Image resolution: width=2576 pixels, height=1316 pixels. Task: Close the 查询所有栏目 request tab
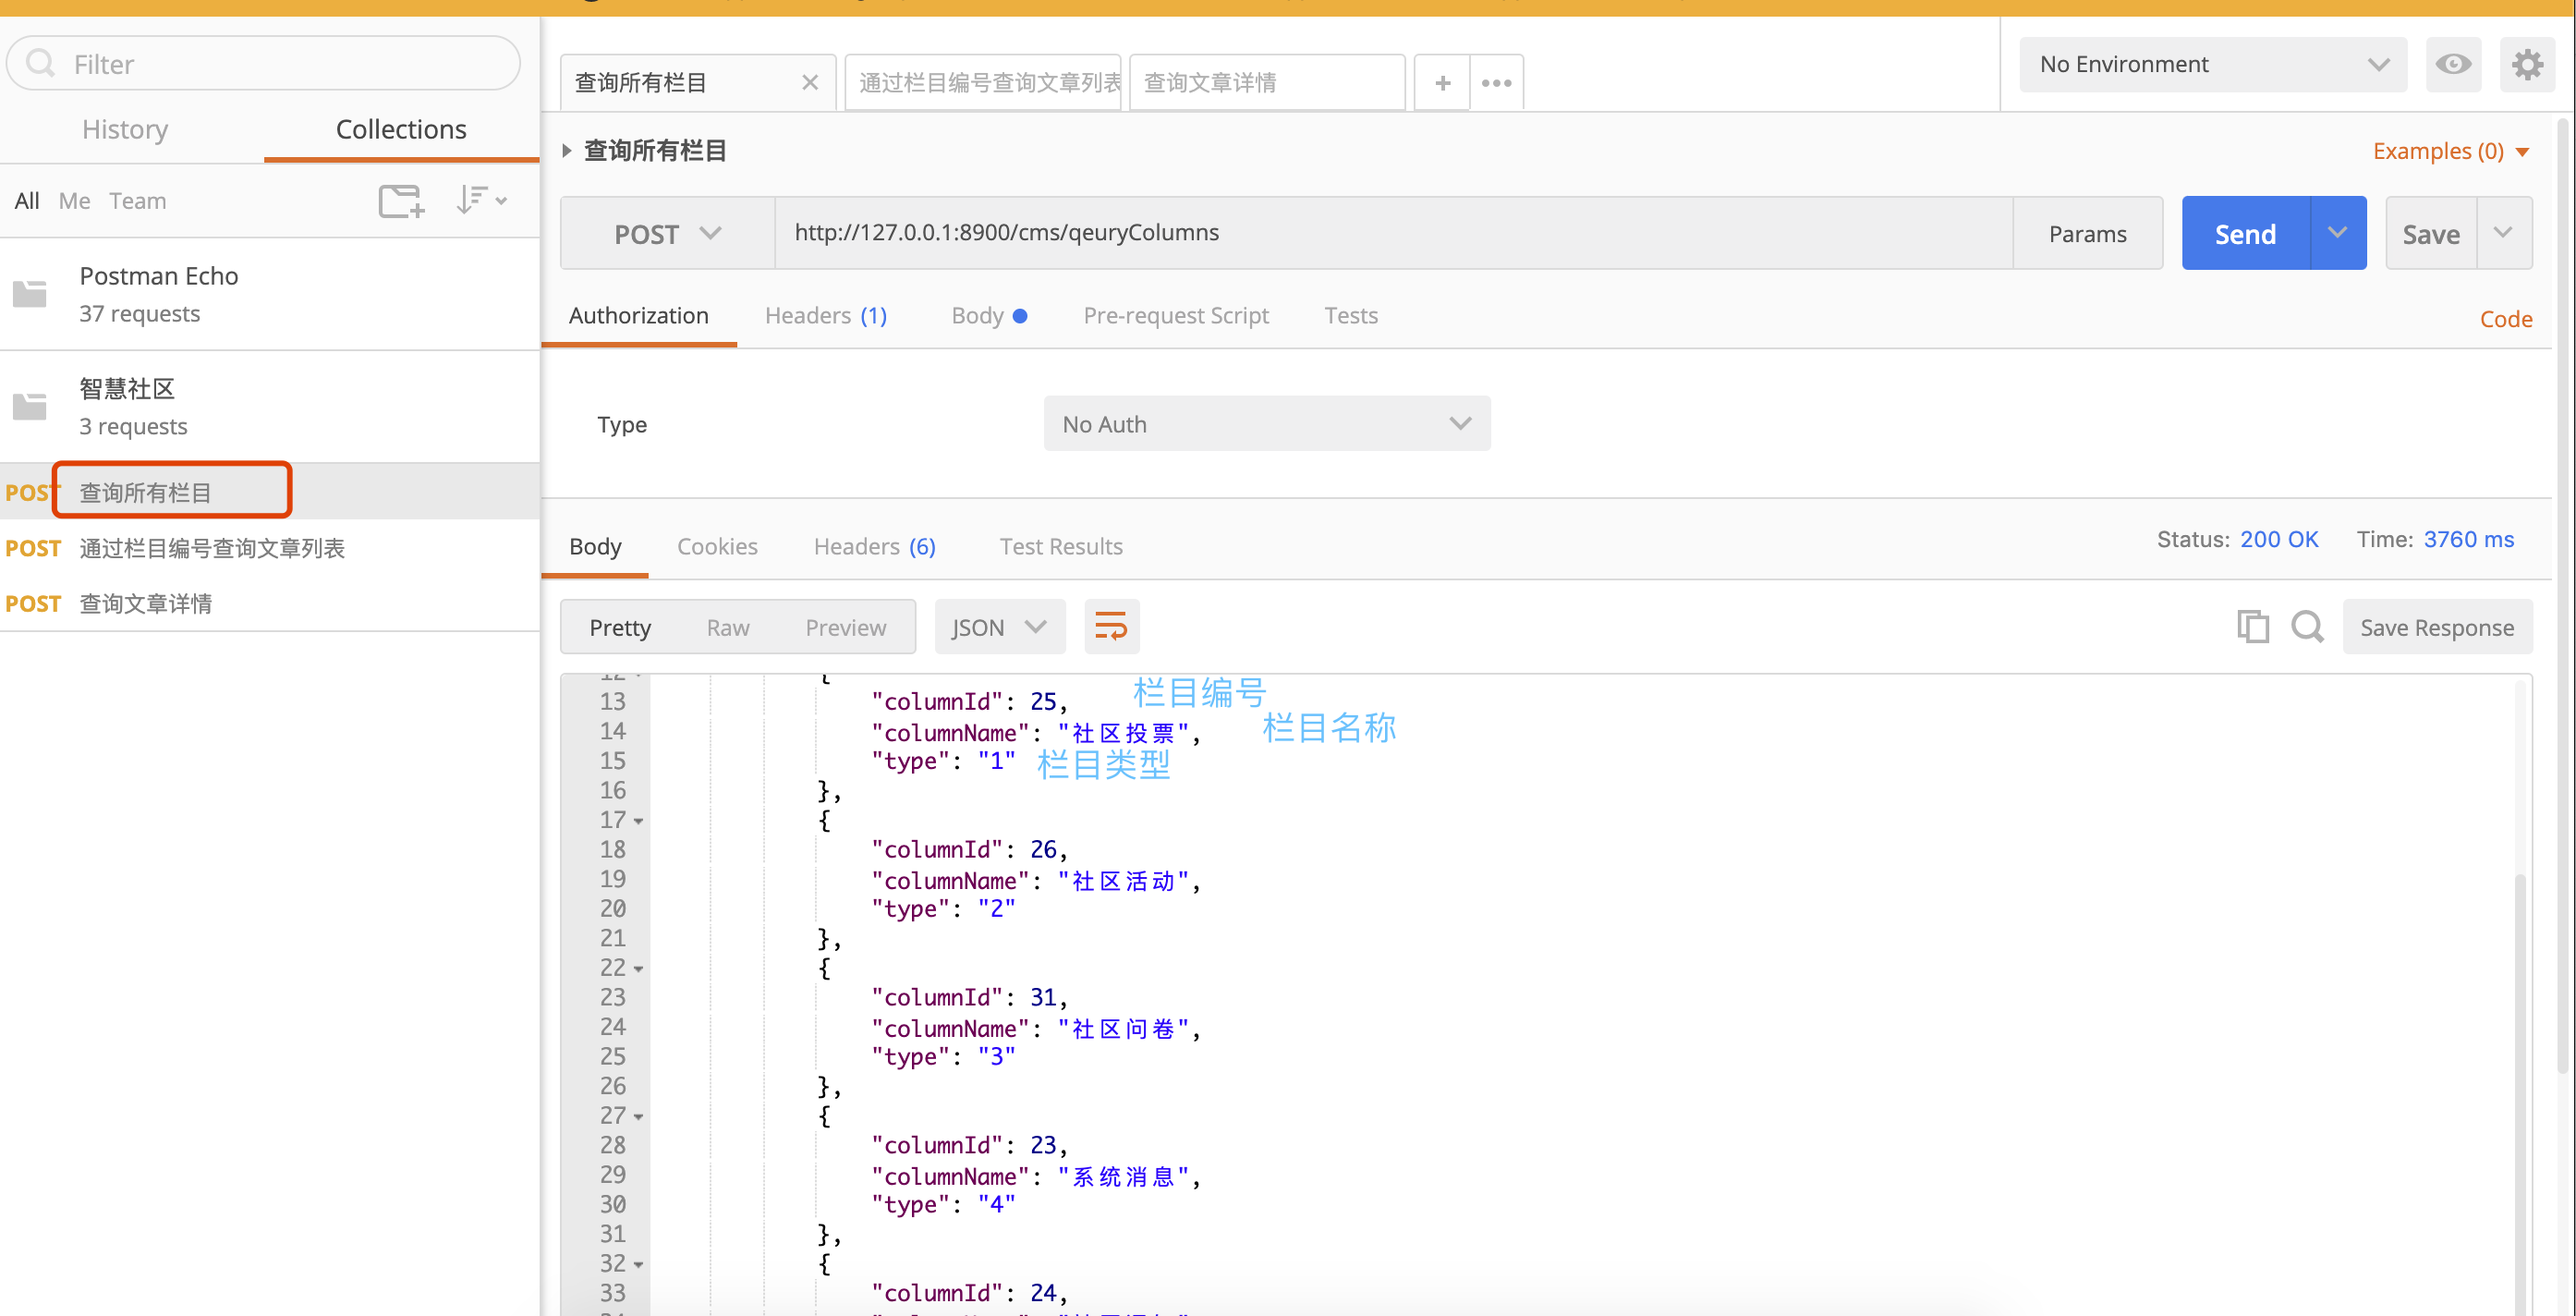point(810,83)
